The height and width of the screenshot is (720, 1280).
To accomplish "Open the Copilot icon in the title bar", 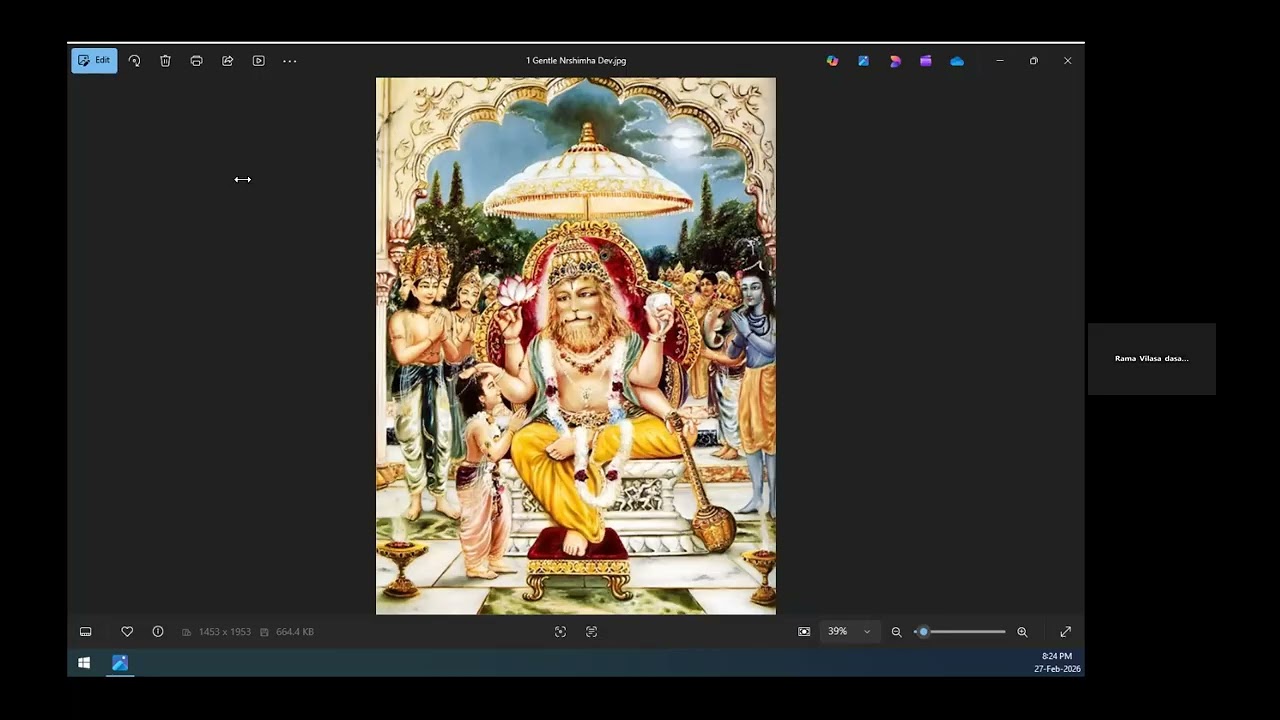I will (832, 61).
